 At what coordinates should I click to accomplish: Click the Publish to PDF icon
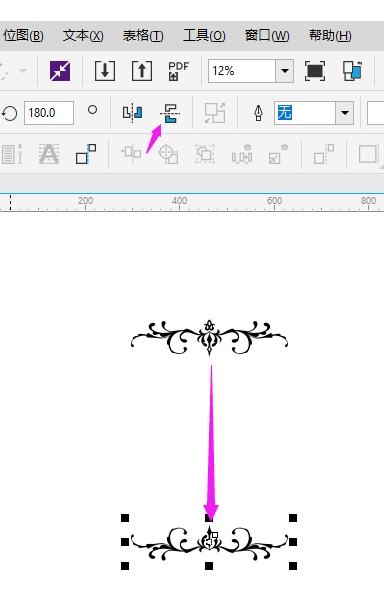click(x=178, y=71)
